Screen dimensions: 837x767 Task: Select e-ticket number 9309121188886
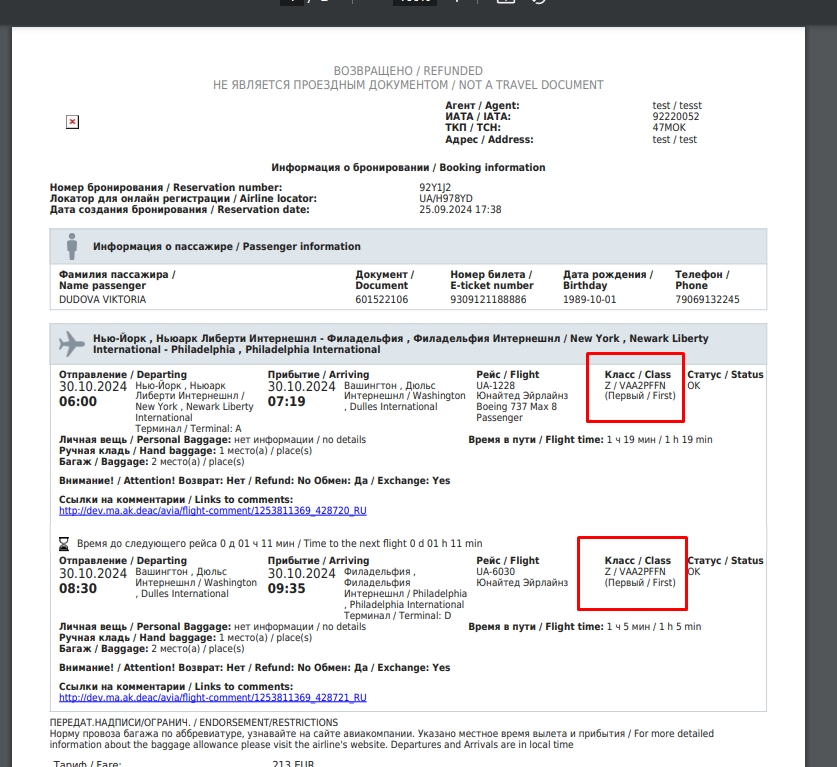(x=488, y=299)
